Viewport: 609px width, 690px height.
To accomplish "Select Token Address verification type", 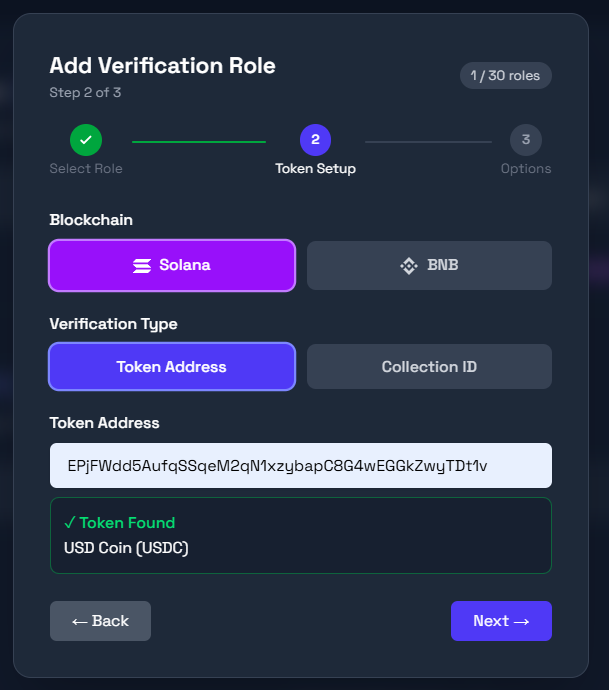I will [x=171, y=367].
